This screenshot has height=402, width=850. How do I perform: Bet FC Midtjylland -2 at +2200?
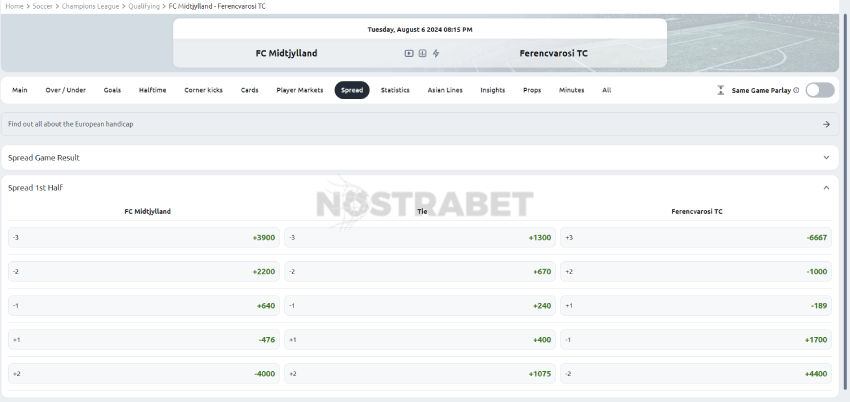pyautogui.click(x=144, y=271)
